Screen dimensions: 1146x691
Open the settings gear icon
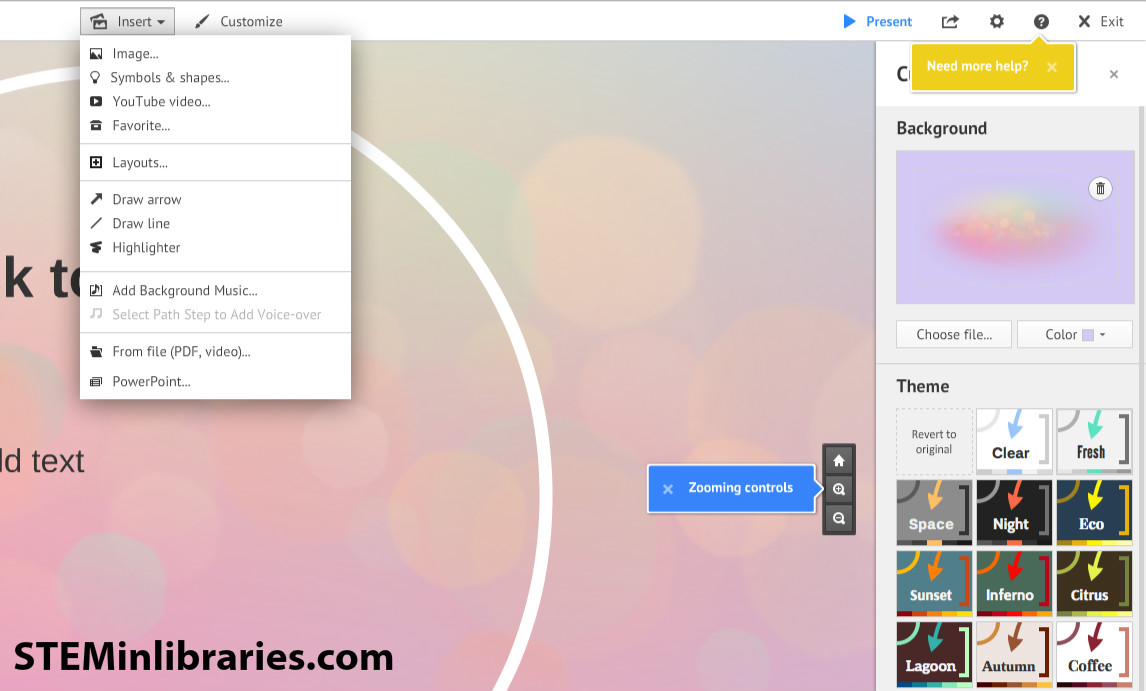tap(996, 21)
